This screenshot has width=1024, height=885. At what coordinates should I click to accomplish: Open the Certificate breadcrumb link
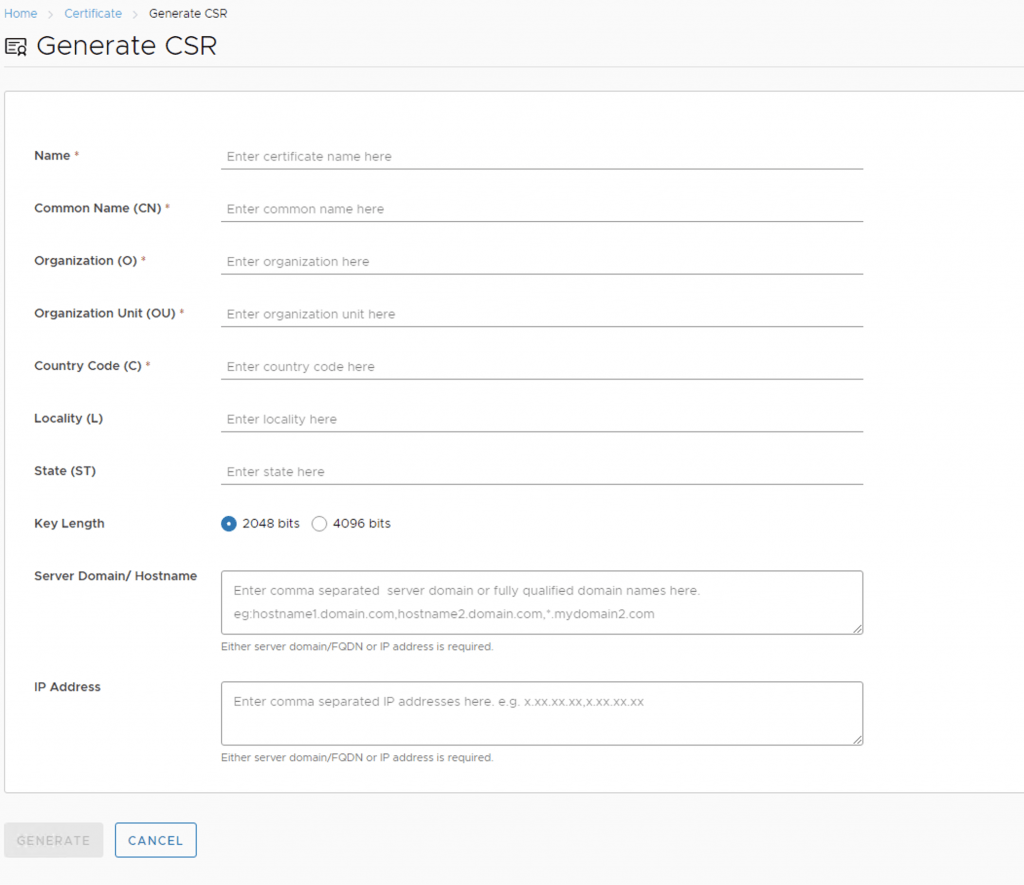tap(93, 14)
